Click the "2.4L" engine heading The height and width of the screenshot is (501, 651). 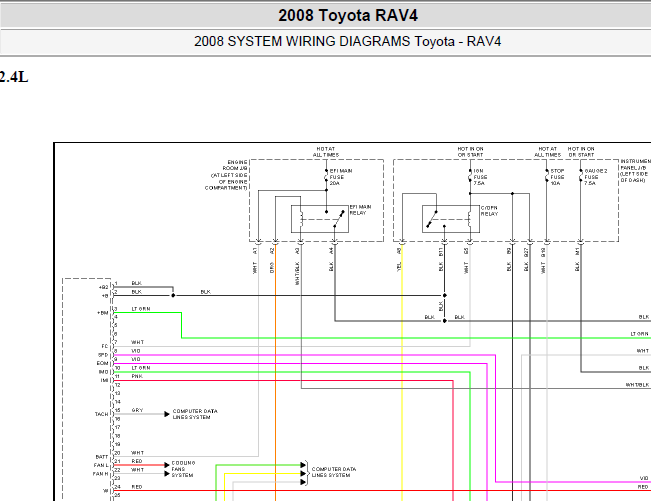[x=14, y=77]
